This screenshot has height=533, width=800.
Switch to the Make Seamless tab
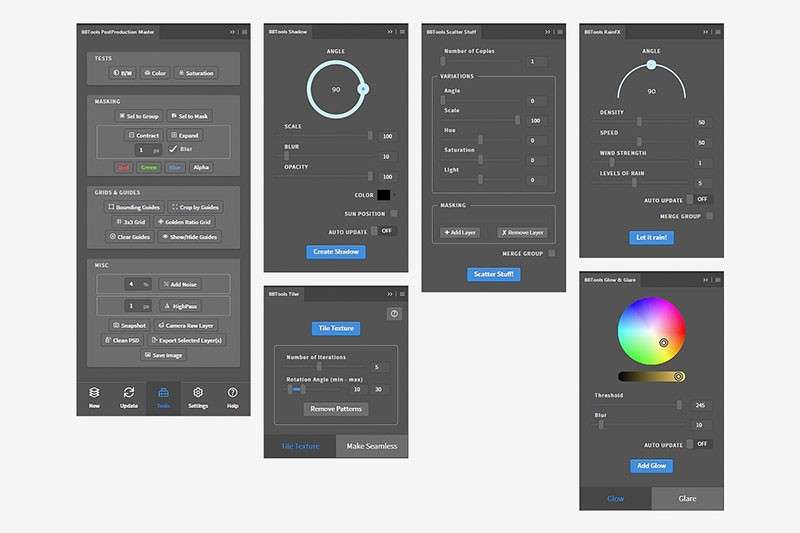372,446
